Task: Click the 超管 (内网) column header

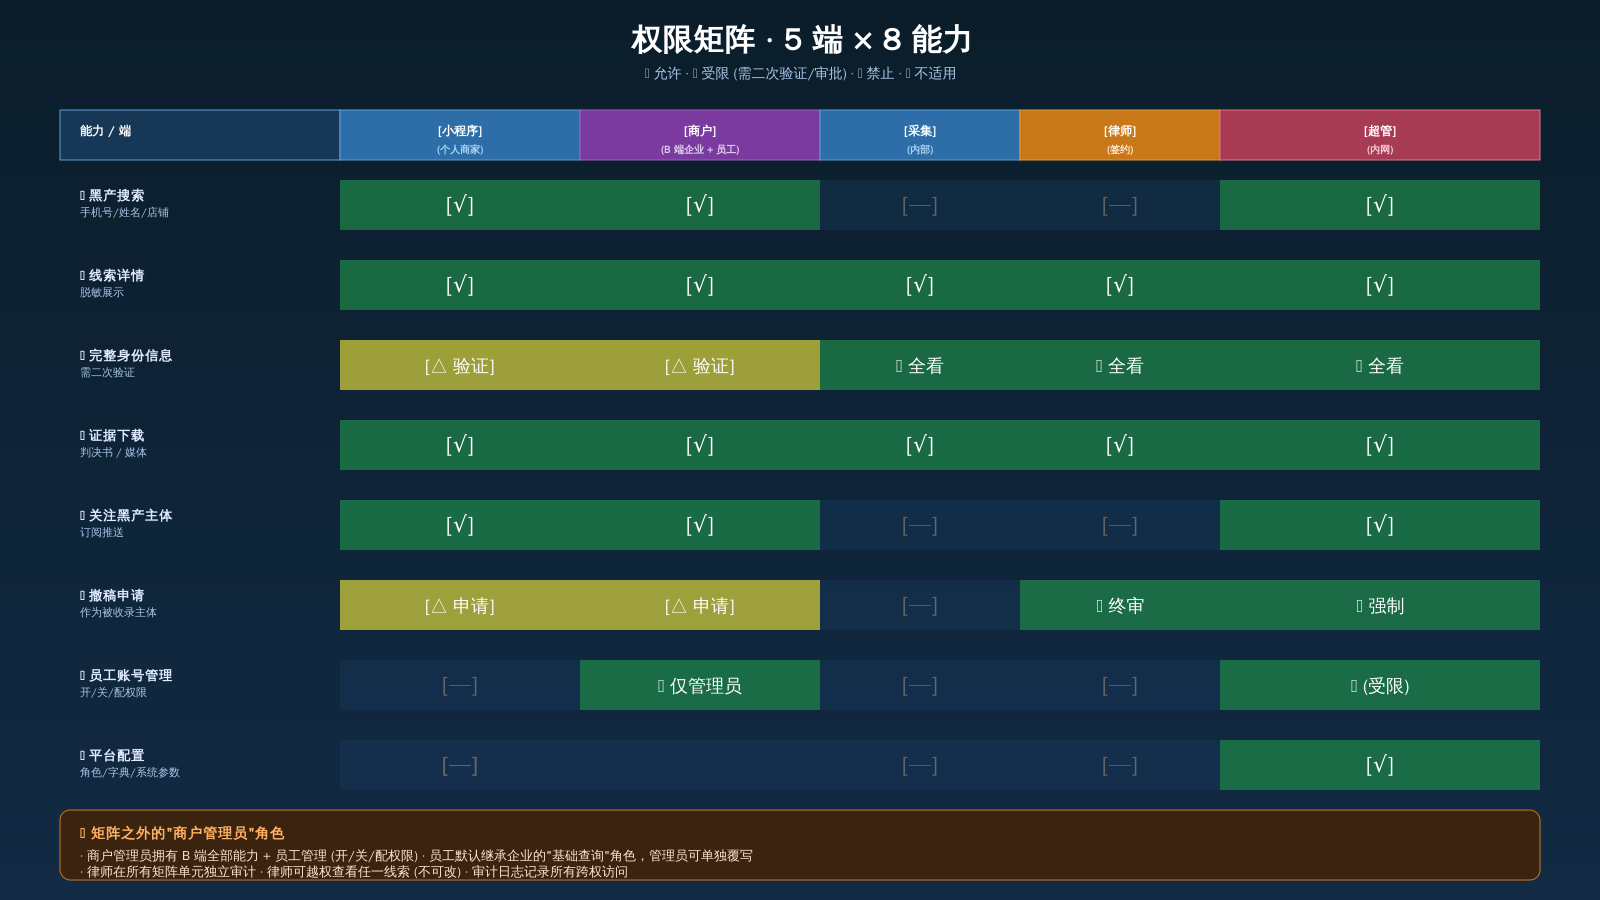Action: coord(1380,135)
